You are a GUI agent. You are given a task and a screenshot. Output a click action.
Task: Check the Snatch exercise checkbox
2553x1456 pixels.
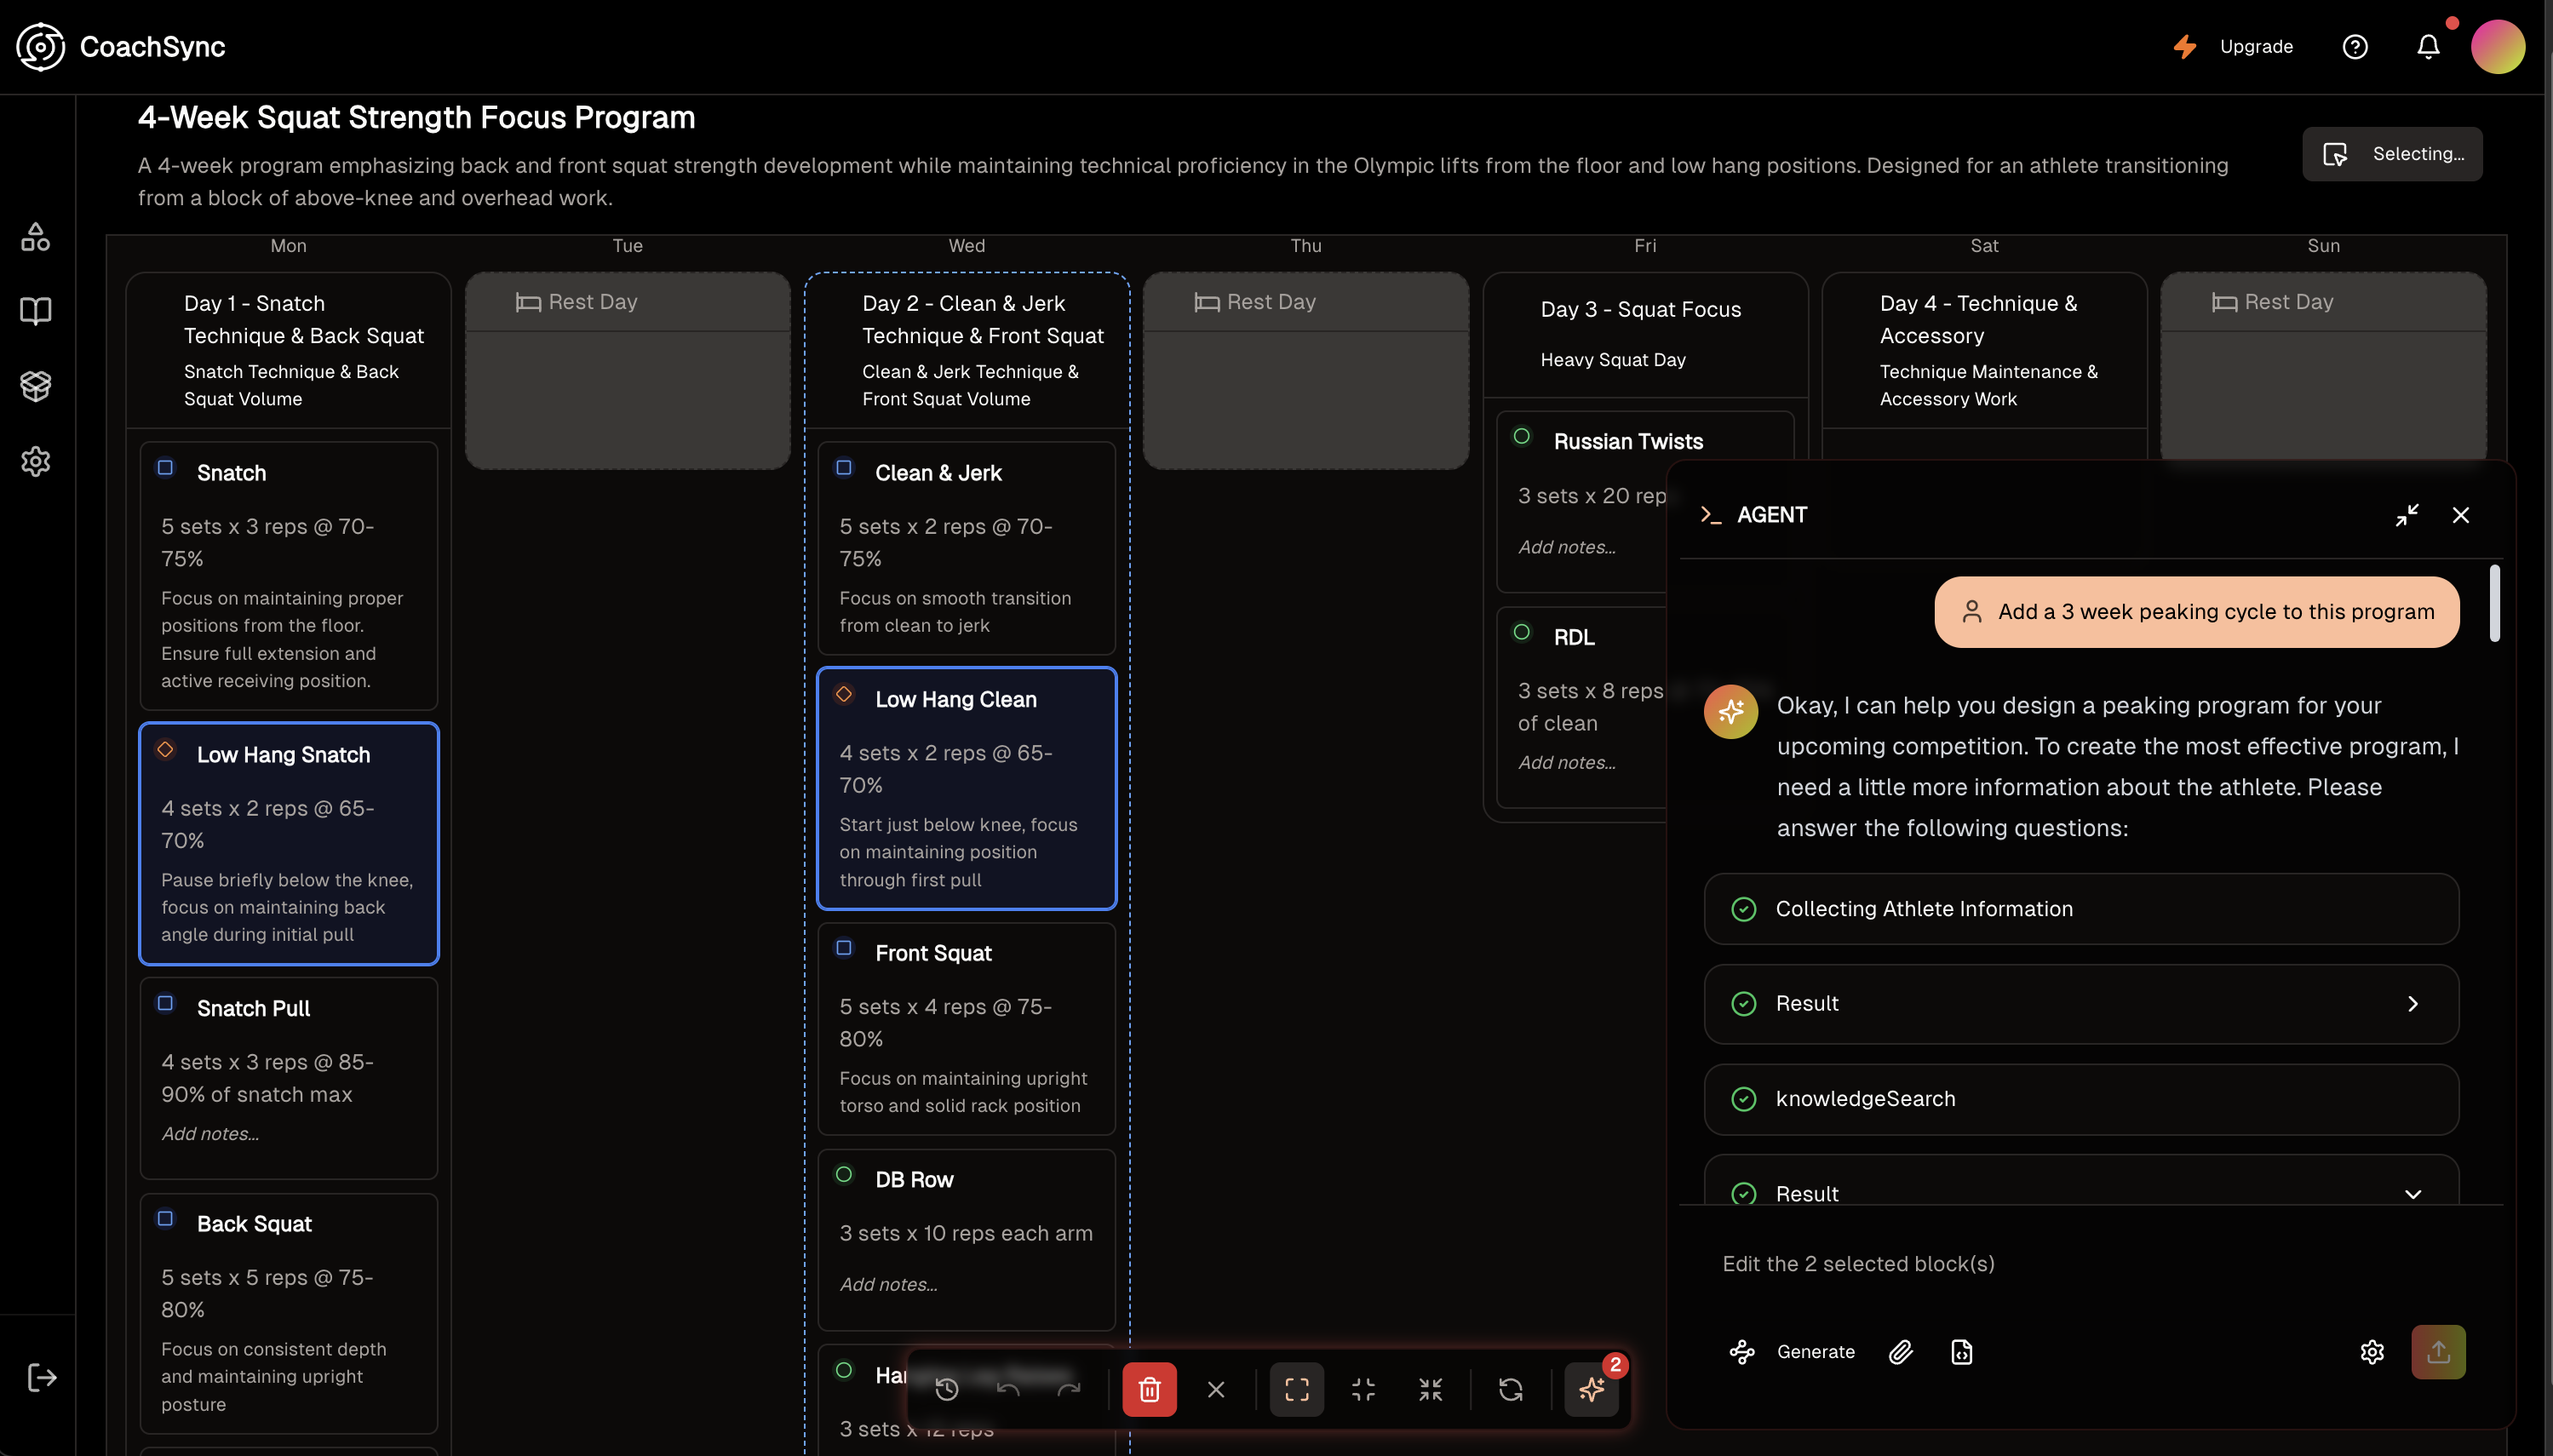pyautogui.click(x=164, y=467)
